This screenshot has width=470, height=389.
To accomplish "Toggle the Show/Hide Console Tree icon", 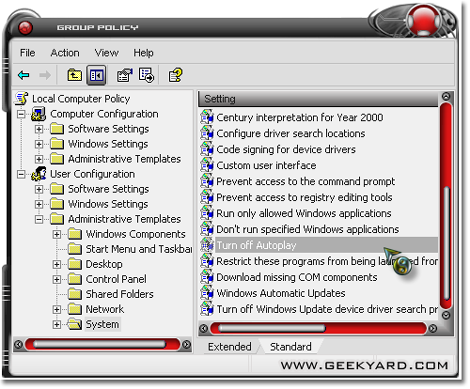I will [96, 75].
